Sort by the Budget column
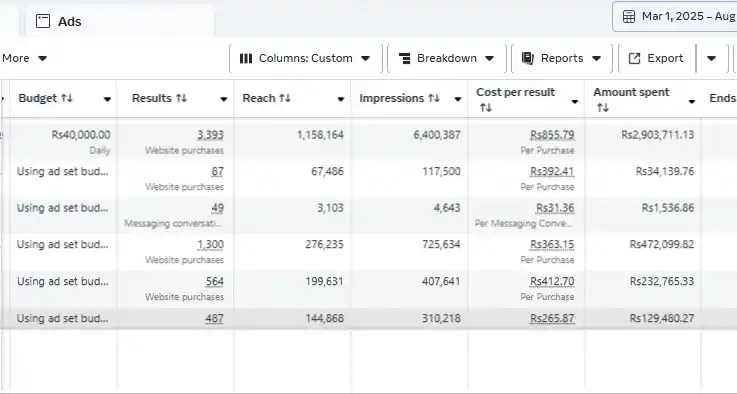The width and height of the screenshot is (737, 394). tap(67, 98)
